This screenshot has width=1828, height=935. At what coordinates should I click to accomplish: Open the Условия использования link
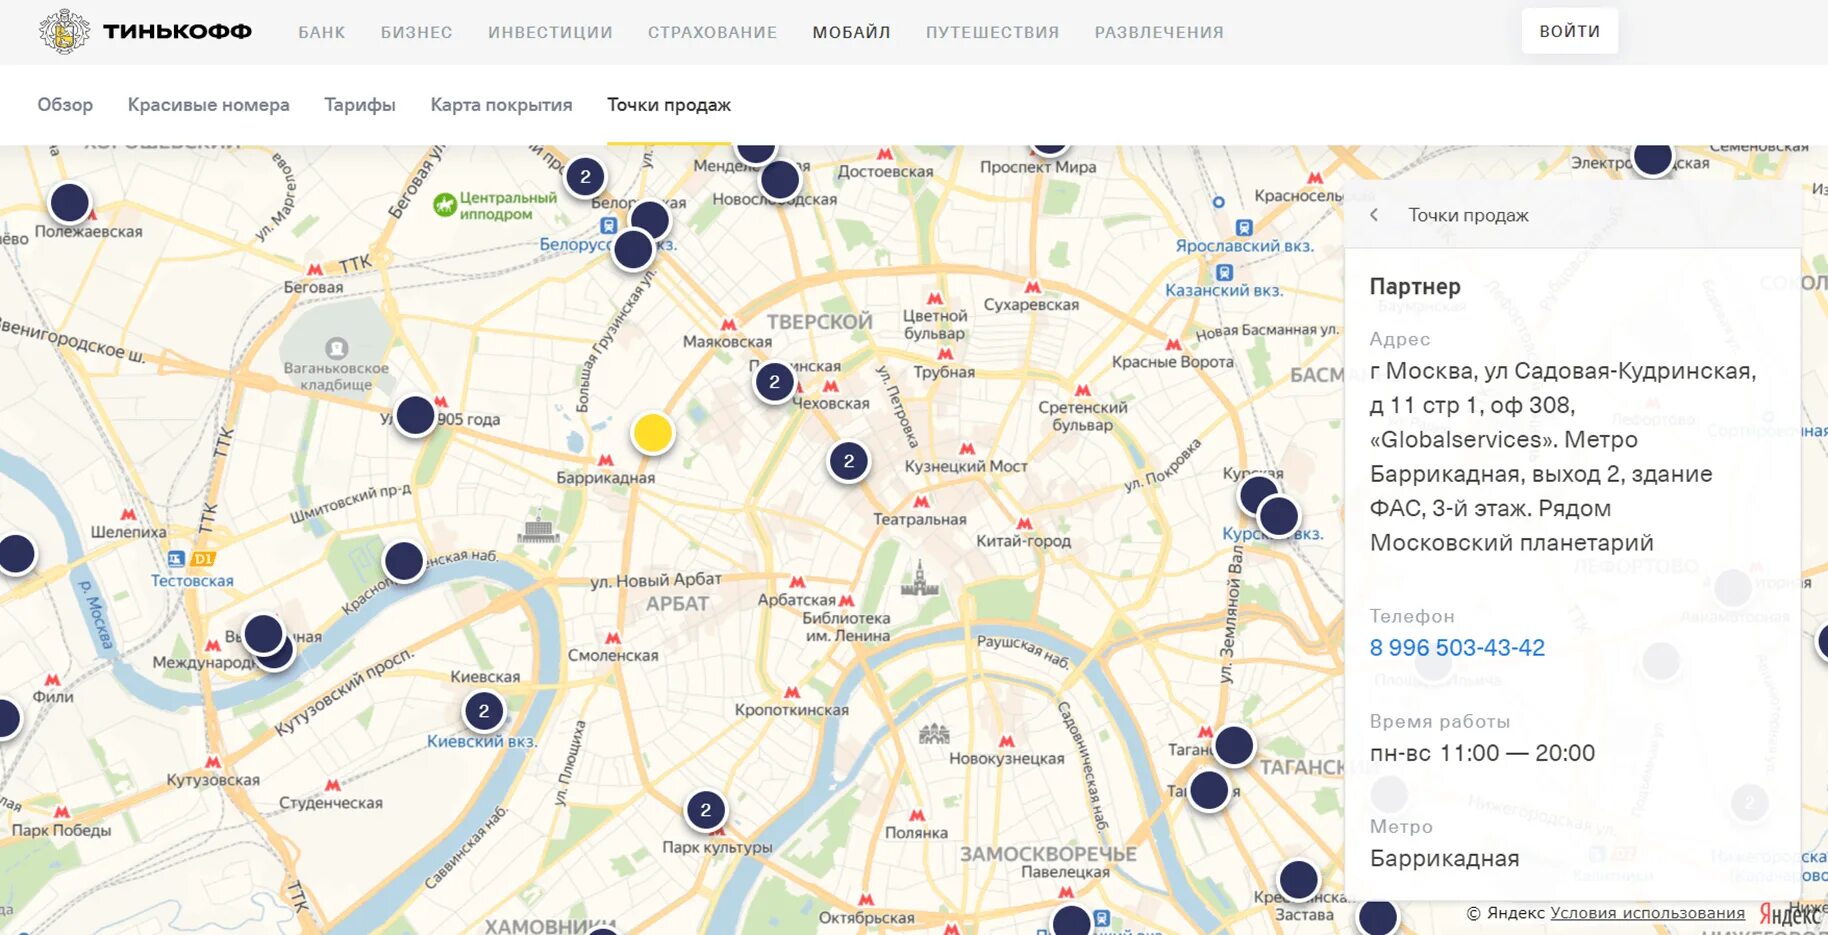pyautogui.click(x=1647, y=913)
